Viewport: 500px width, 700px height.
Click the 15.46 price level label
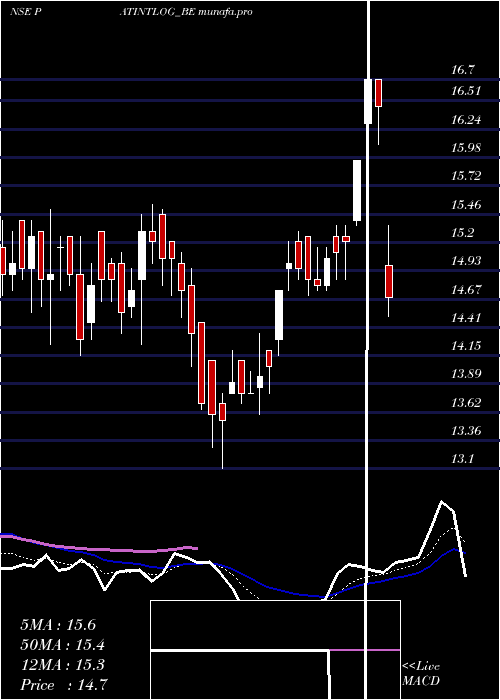coord(466,205)
